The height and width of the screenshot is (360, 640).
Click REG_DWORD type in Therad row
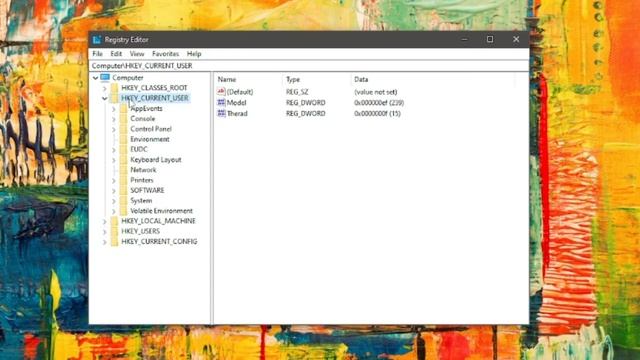coord(306,113)
